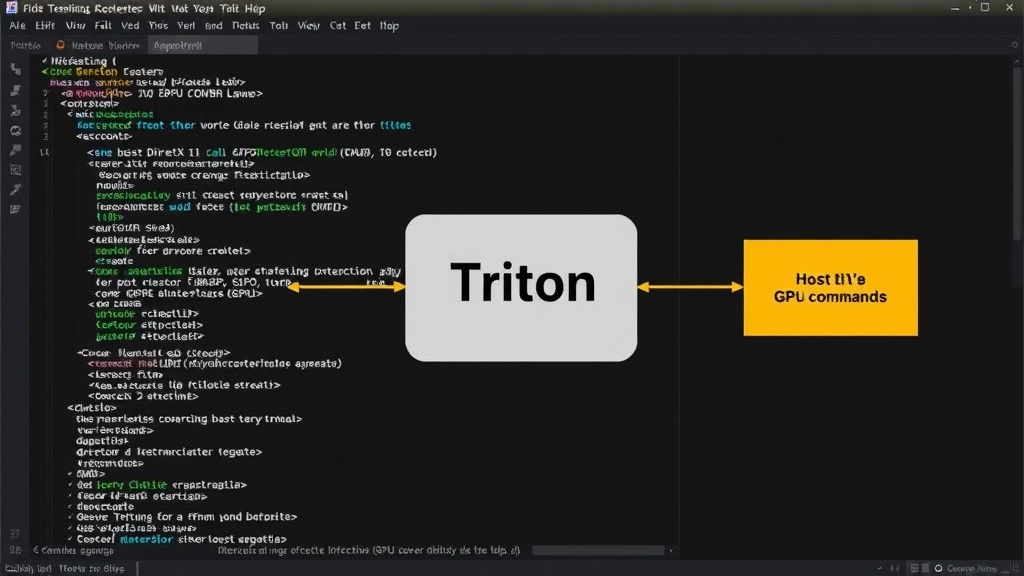Close the editor window
This screenshot has width=1024, height=576.
click(1010, 8)
